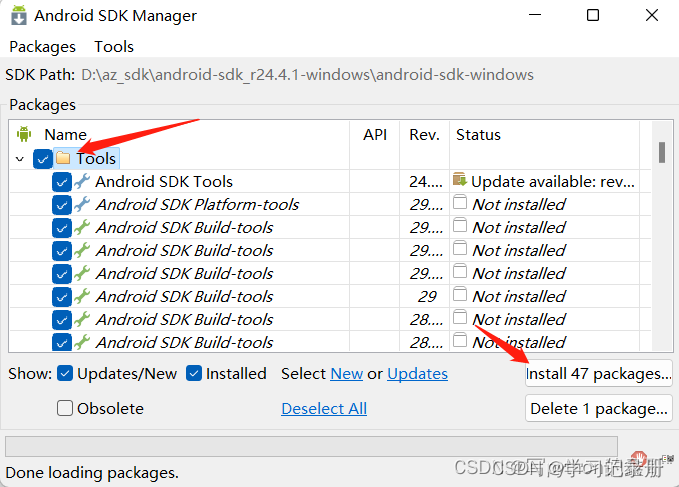Image resolution: width=679 pixels, height=487 pixels.
Task: Click the wrench icon beside Android SDK Platform-tools
Action: point(82,204)
